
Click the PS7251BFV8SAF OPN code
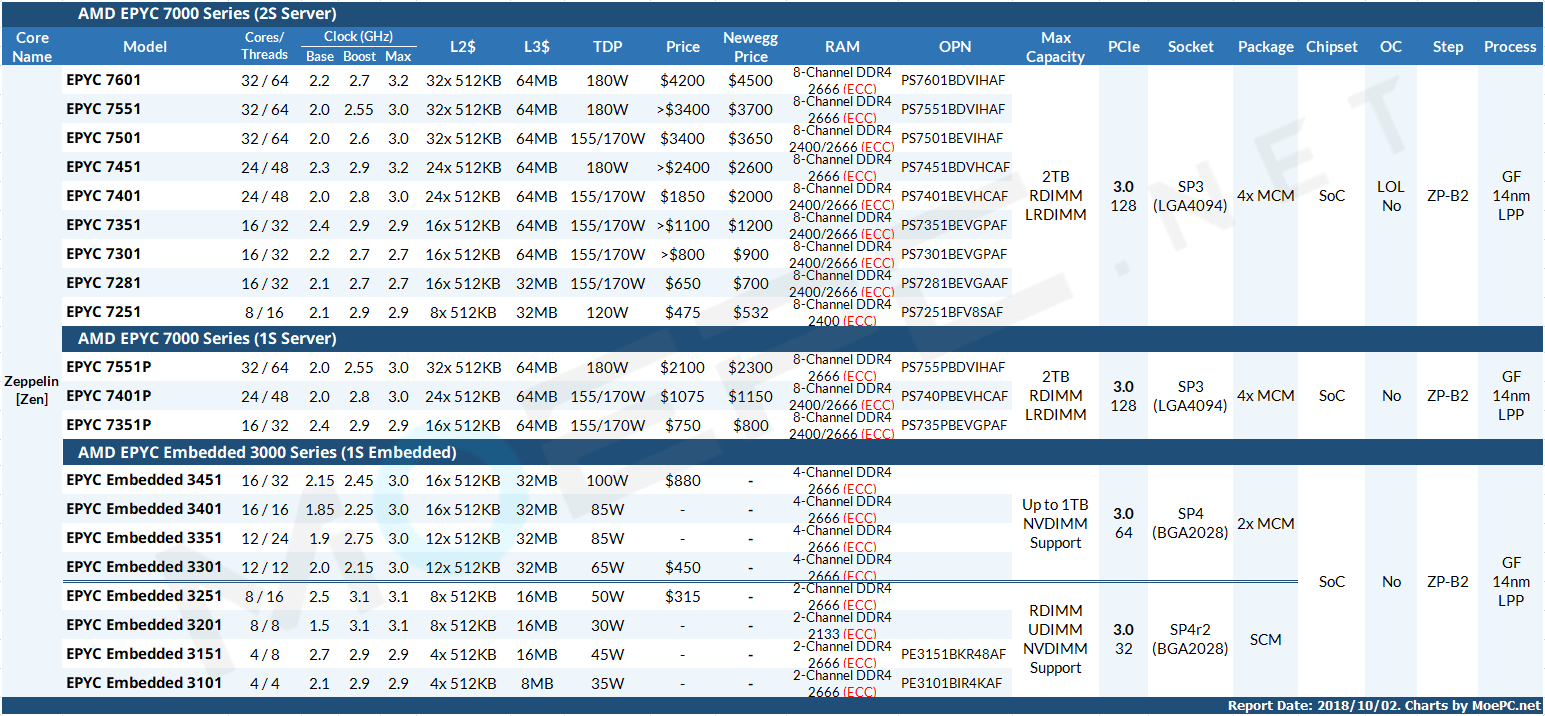[952, 313]
